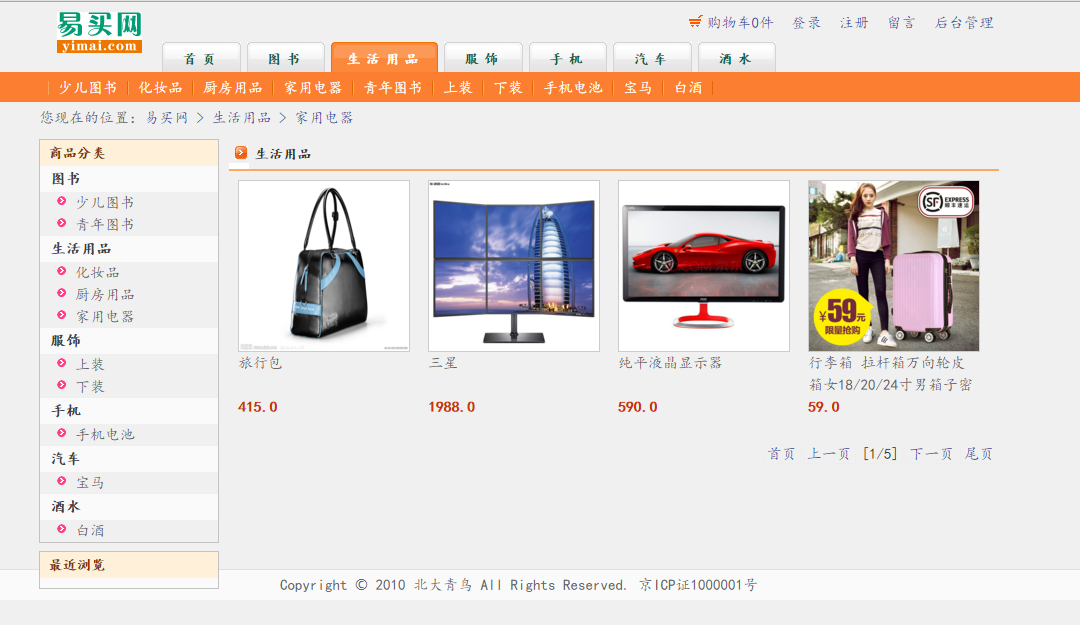Click the [1/5] page indicator
Screen dimensions: 1080x625
880,453
